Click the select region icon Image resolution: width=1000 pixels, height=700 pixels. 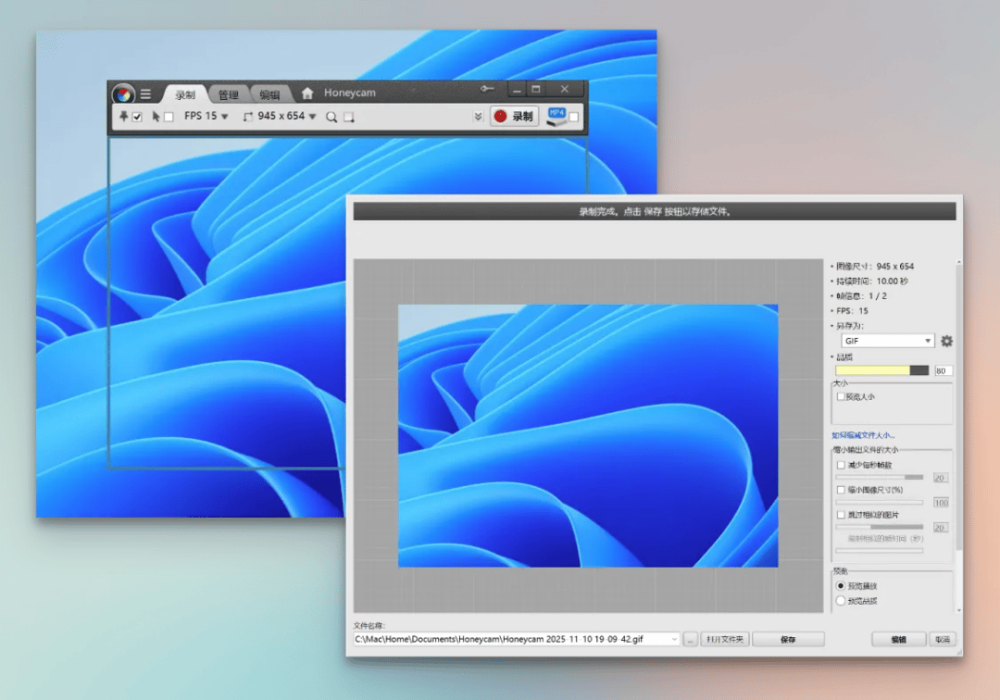(349, 117)
